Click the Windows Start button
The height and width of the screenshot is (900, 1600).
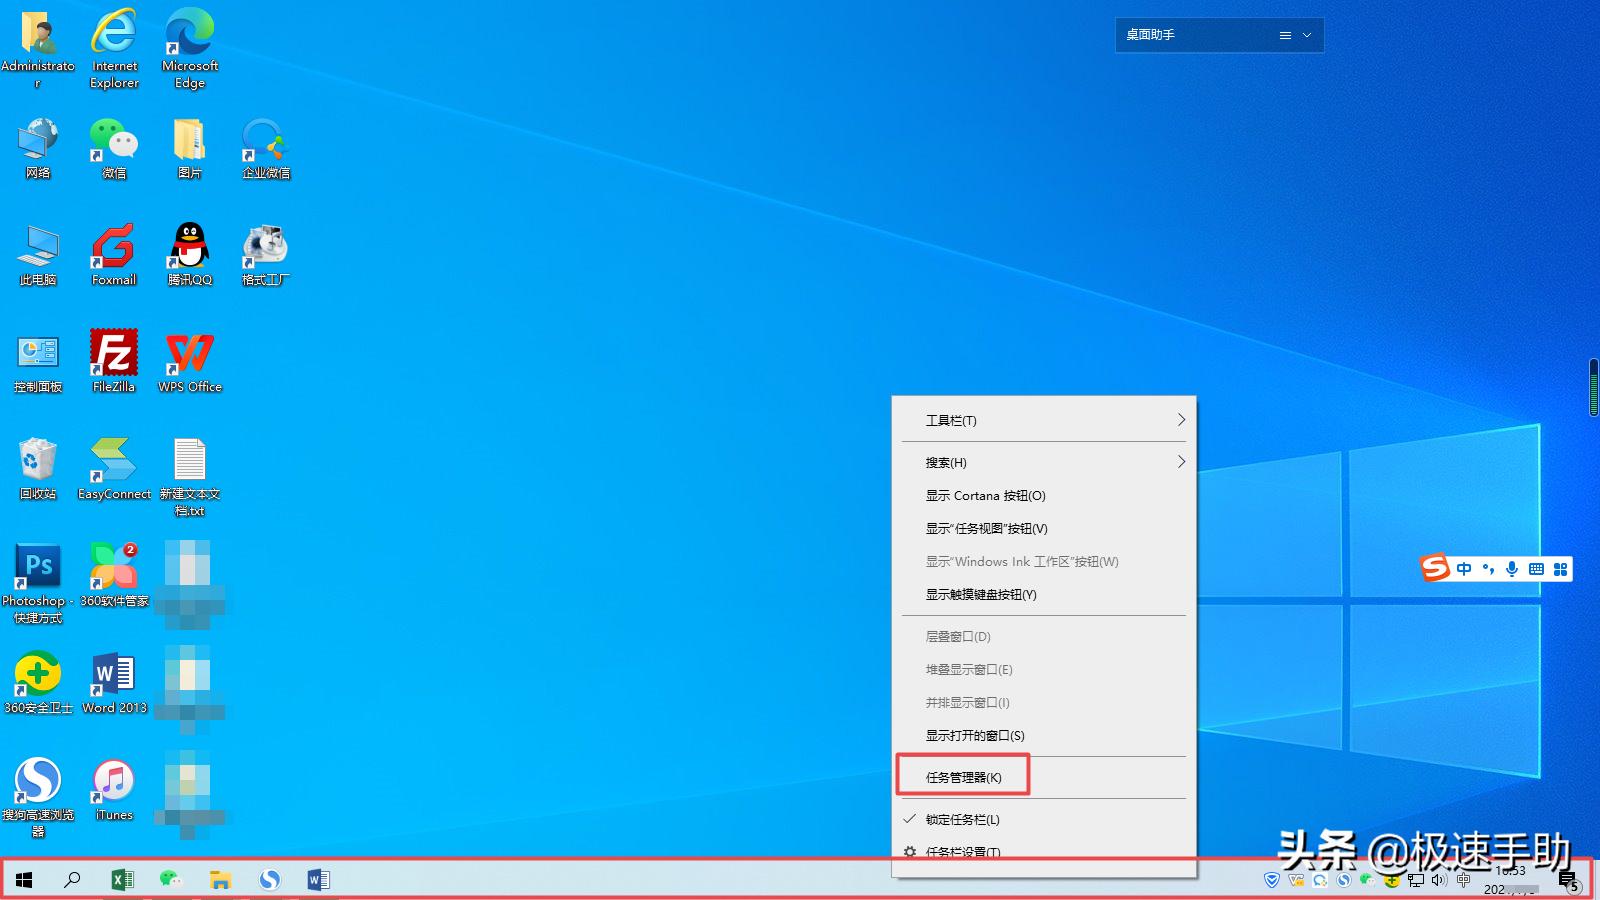pos(24,880)
